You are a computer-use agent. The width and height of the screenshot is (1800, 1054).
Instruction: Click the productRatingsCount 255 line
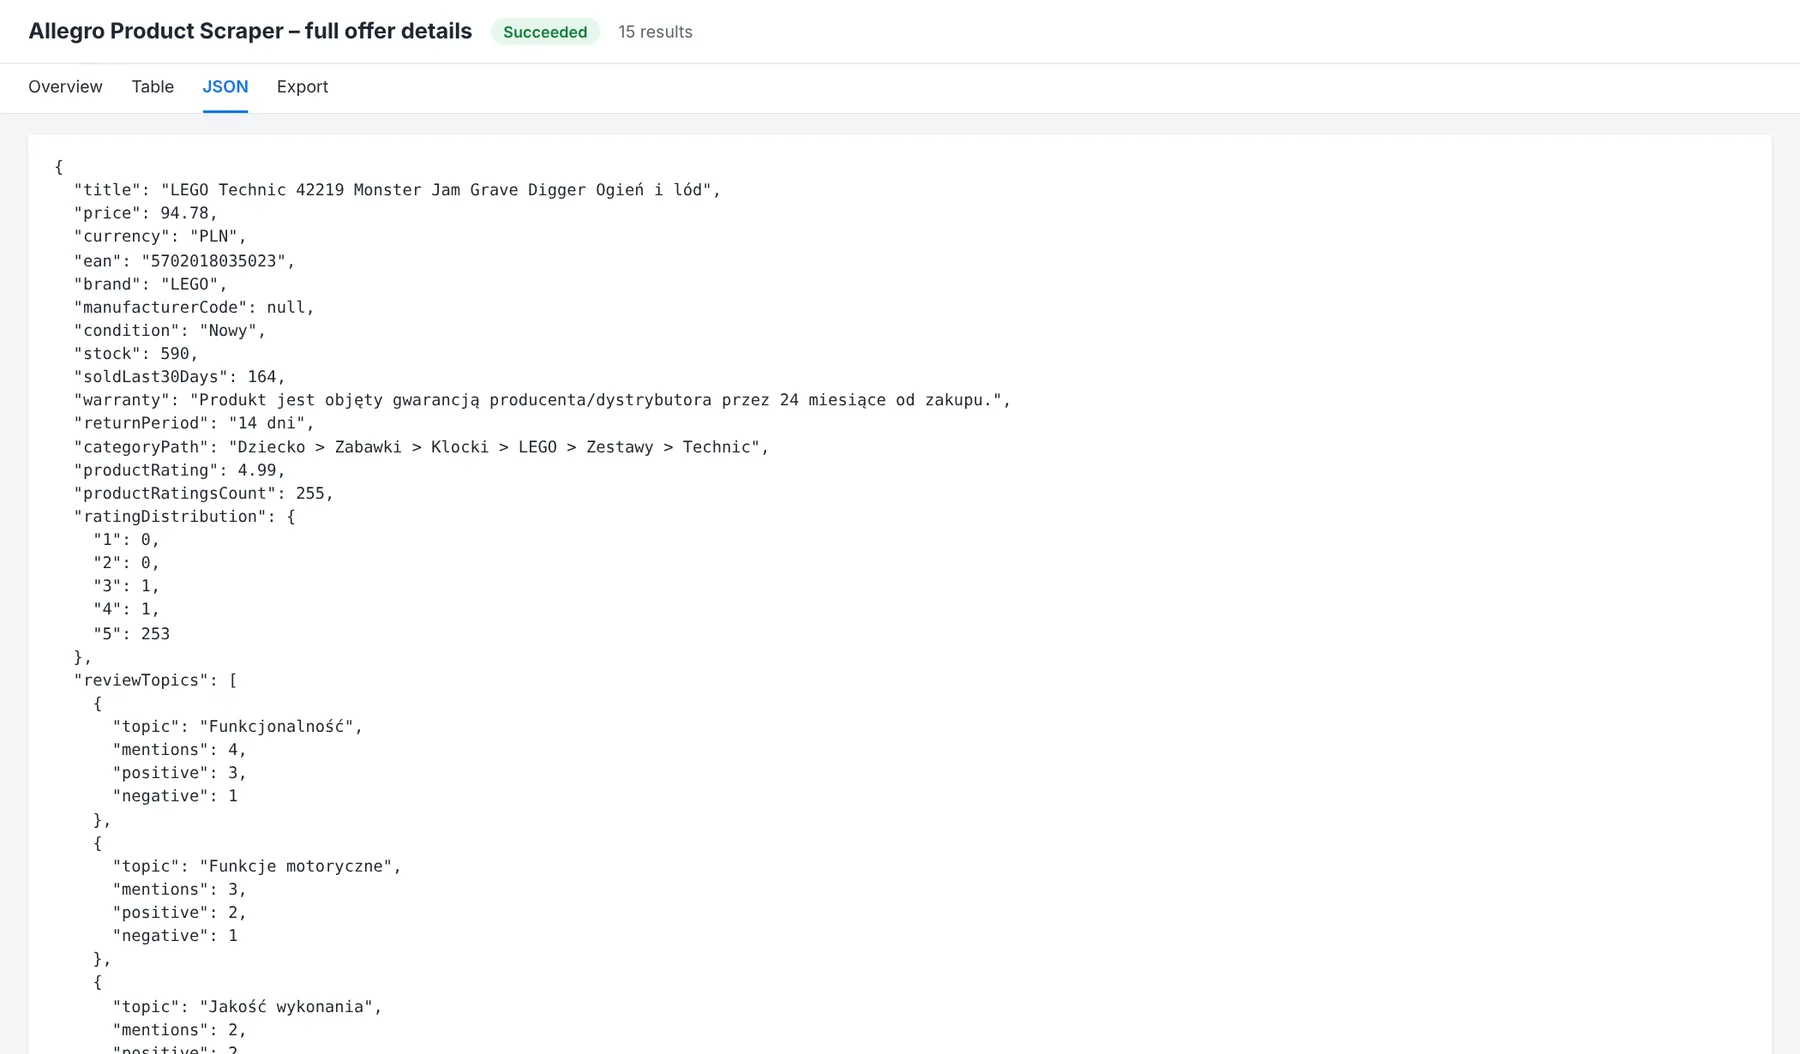pos(203,493)
